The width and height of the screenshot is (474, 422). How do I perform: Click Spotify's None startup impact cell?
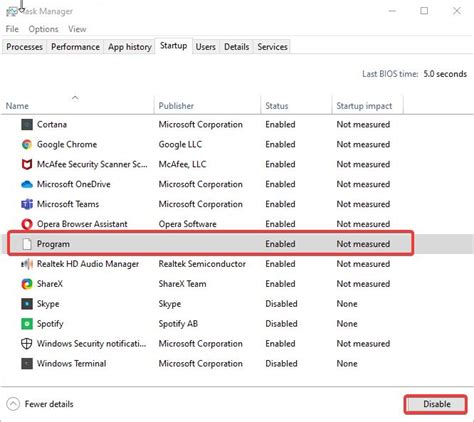coord(347,324)
